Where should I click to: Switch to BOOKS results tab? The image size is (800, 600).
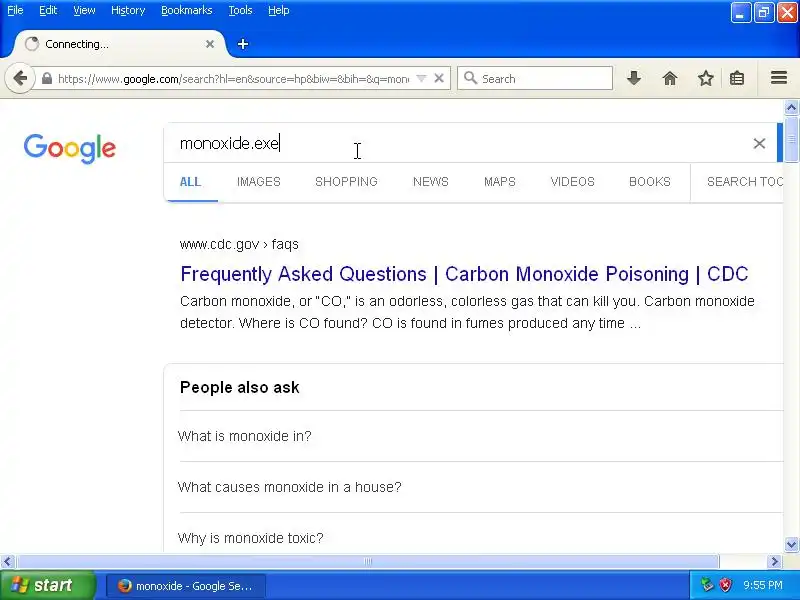649,182
